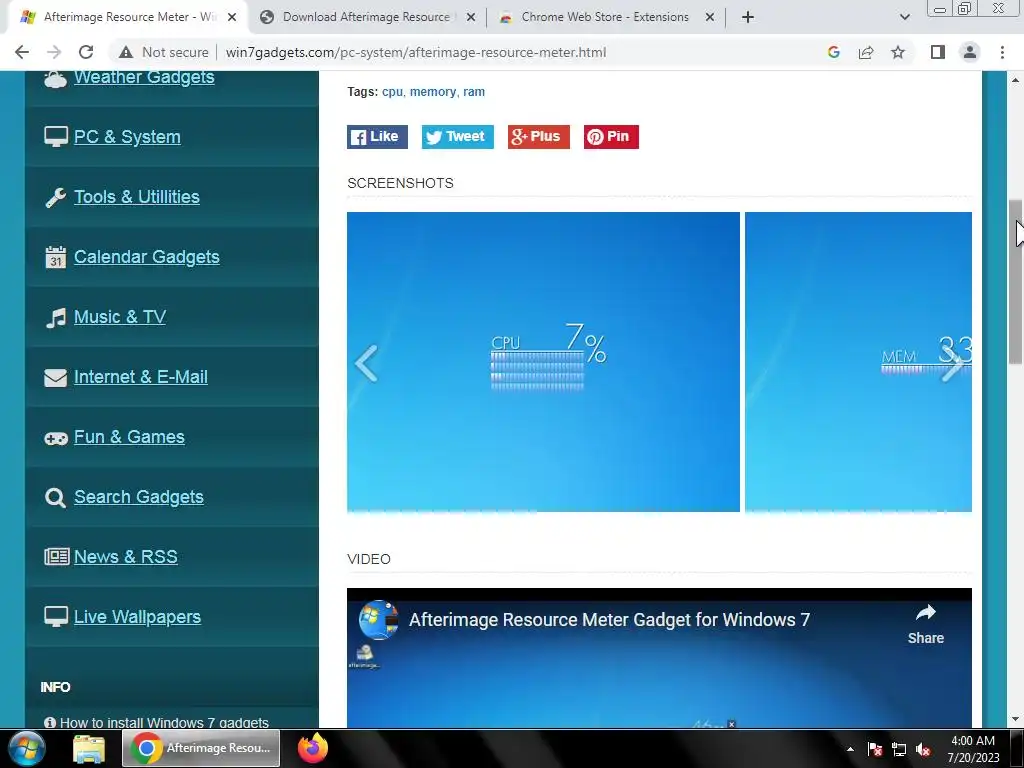1024x768 pixels.
Task: Click the monitor icon beside Live Wallpapers
Action: coord(56,617)
